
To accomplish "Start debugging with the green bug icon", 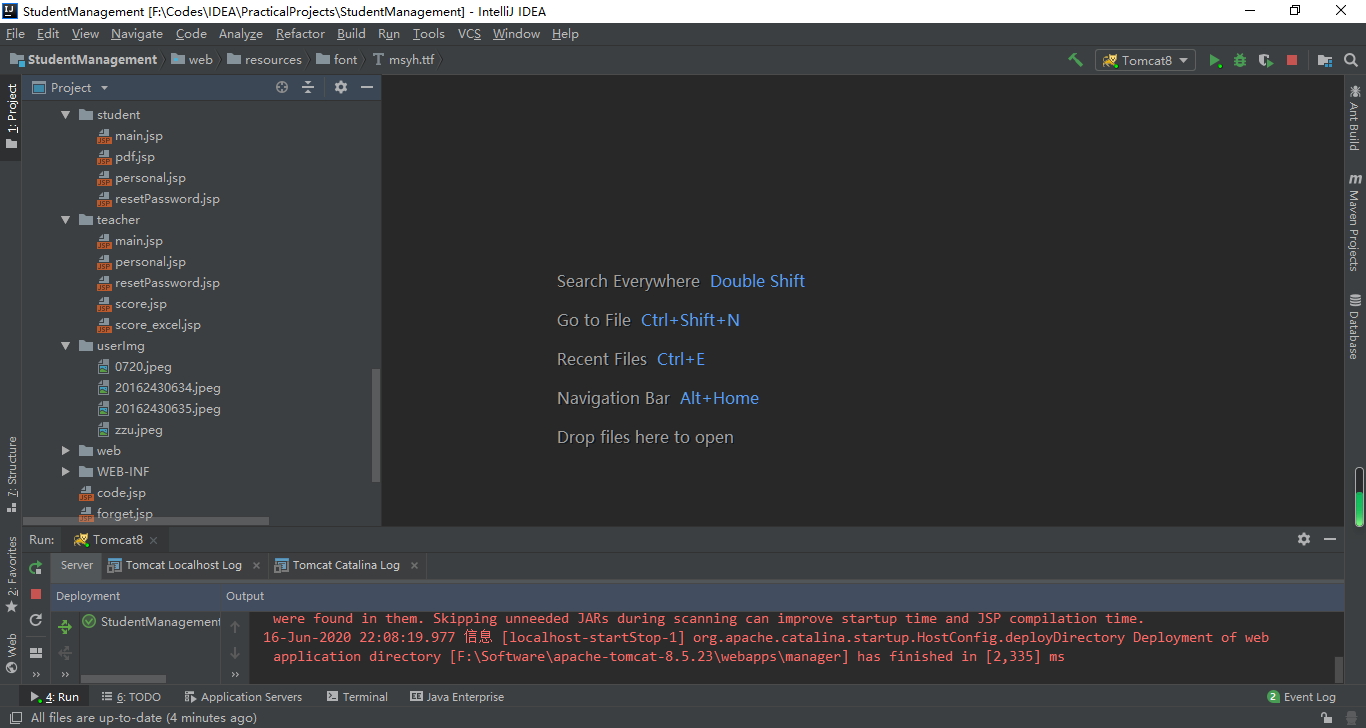I will click(1240, 60).
